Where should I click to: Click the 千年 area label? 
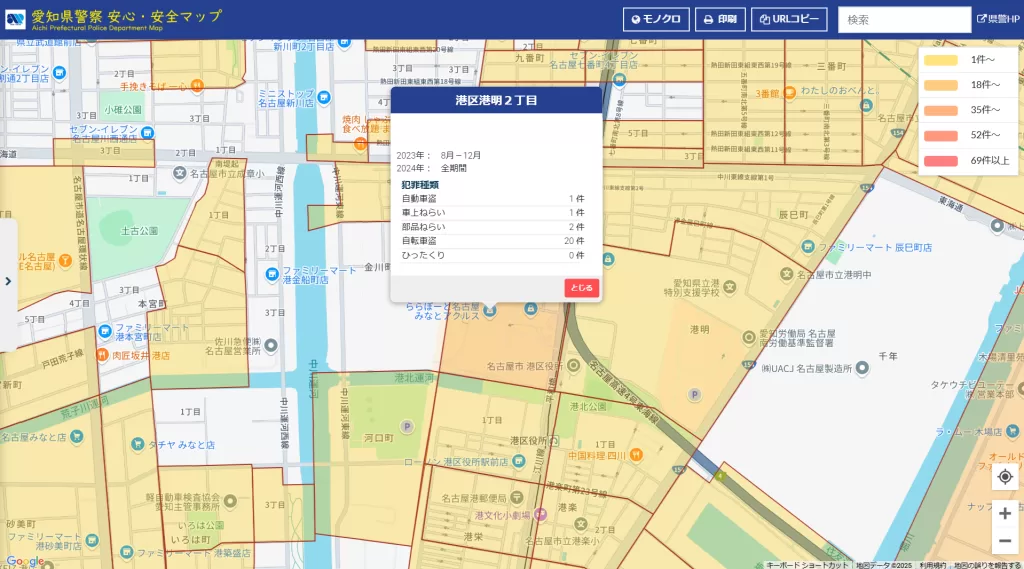pyautogui.click(x=888, y=356)
